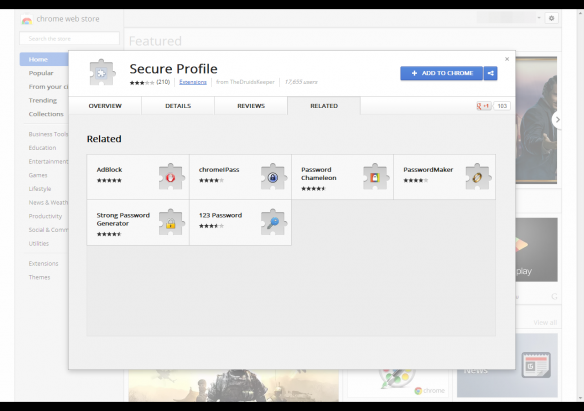
Task: Click the 17,655 users text
Action: (301, 82)
